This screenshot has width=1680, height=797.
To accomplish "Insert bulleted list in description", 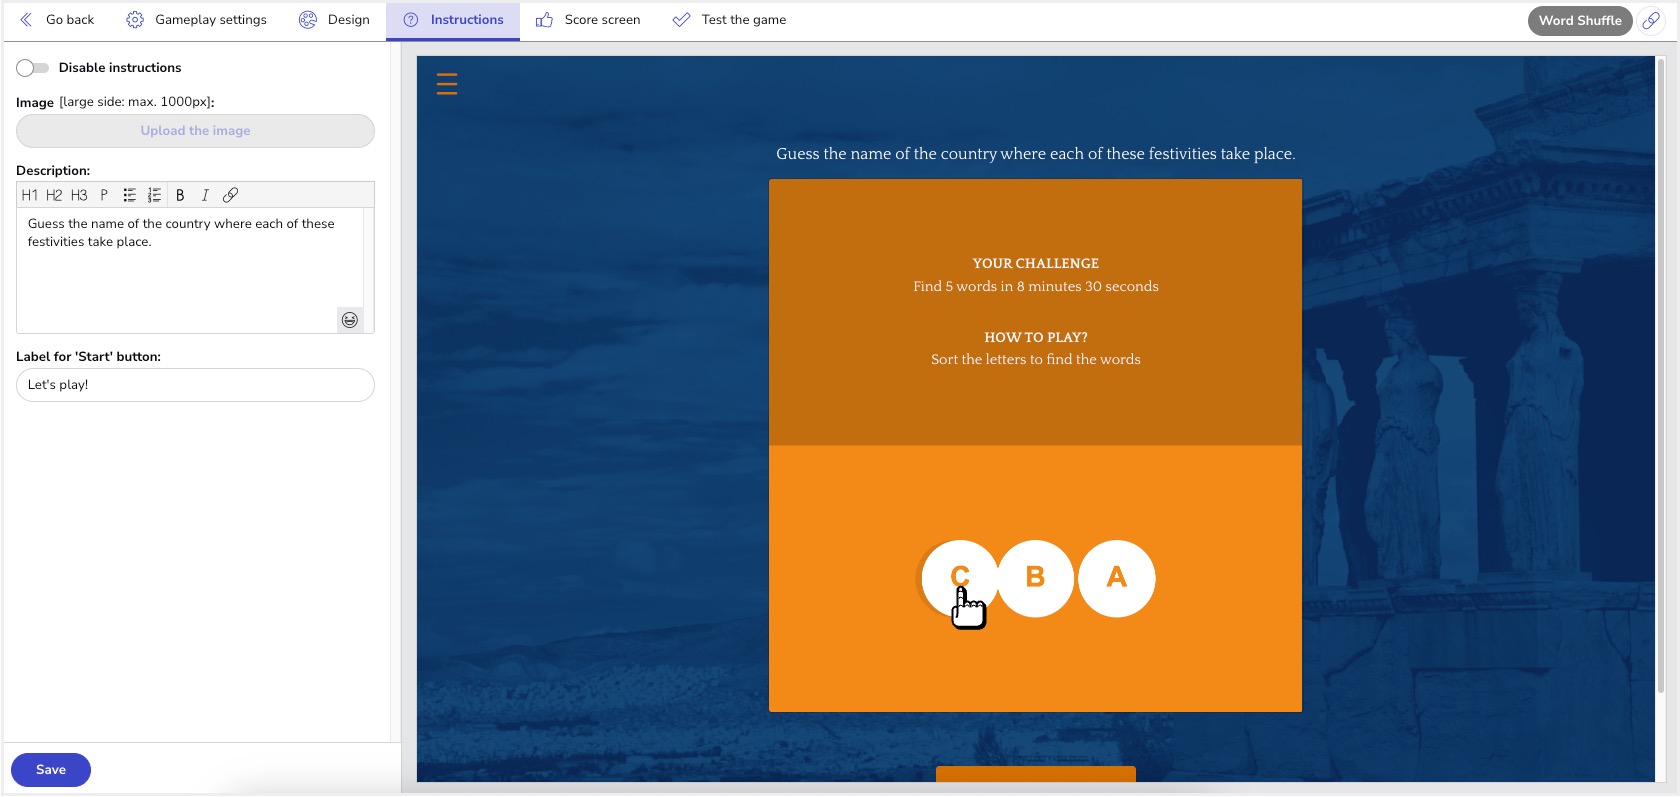I will pyautogui.click(x=129, y=195).
